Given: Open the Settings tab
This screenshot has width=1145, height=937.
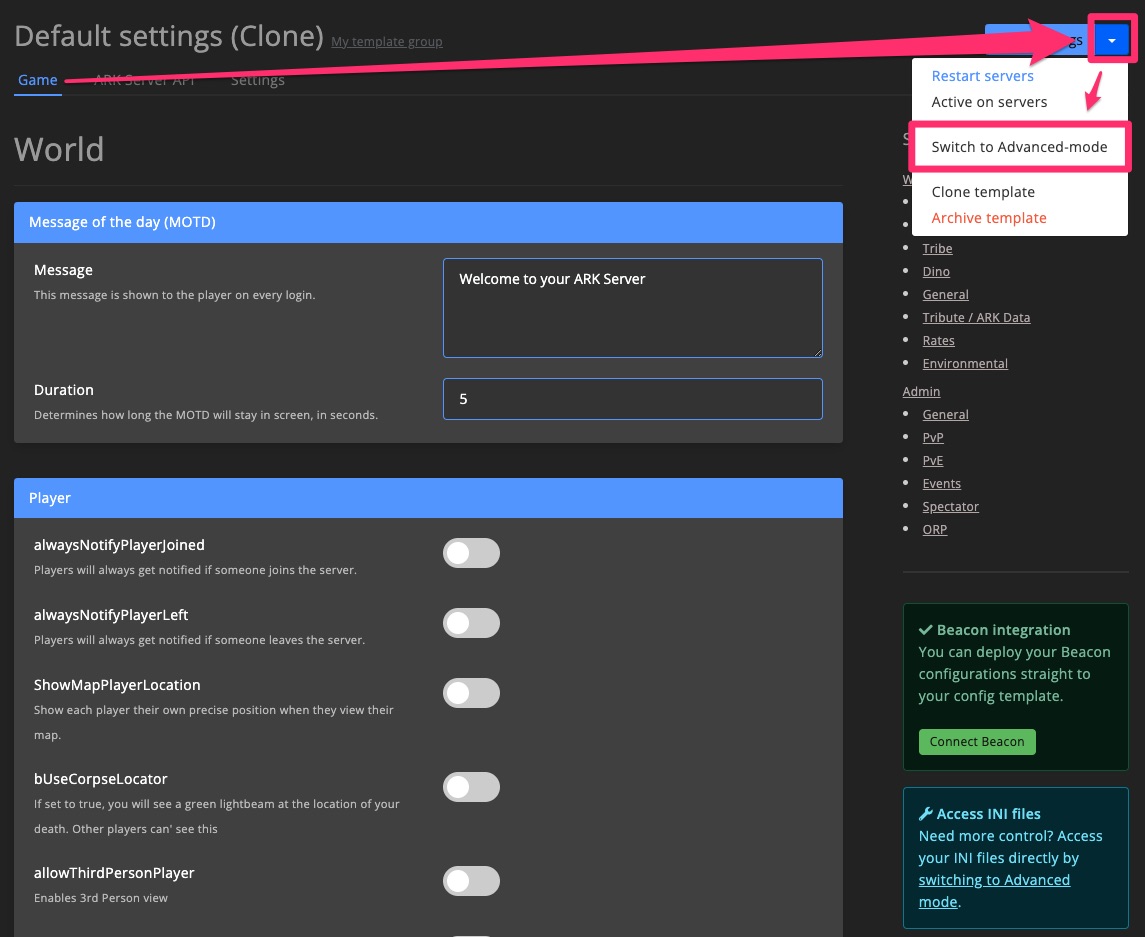Looking at the screenshot, I should [257, 80].
